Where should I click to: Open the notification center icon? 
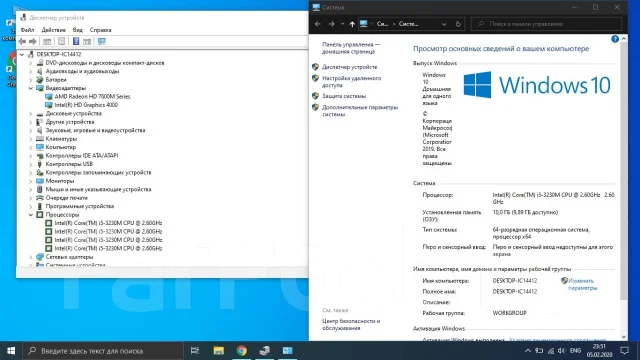pyautogui.click(x=624, y=351)
